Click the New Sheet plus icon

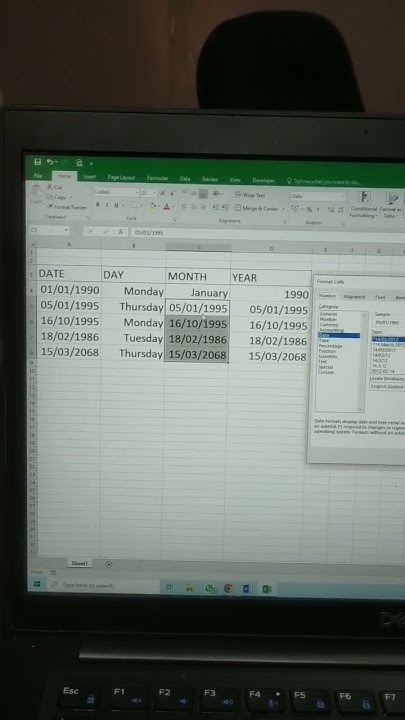pyautogui.click(x=109, y=564)
